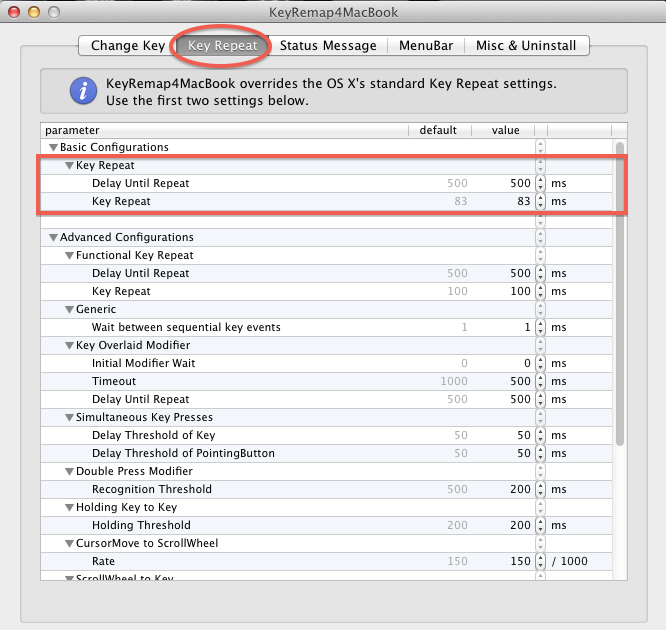
Task: Click the parameter list vertical scrollbar
Action: coord(620,293)
